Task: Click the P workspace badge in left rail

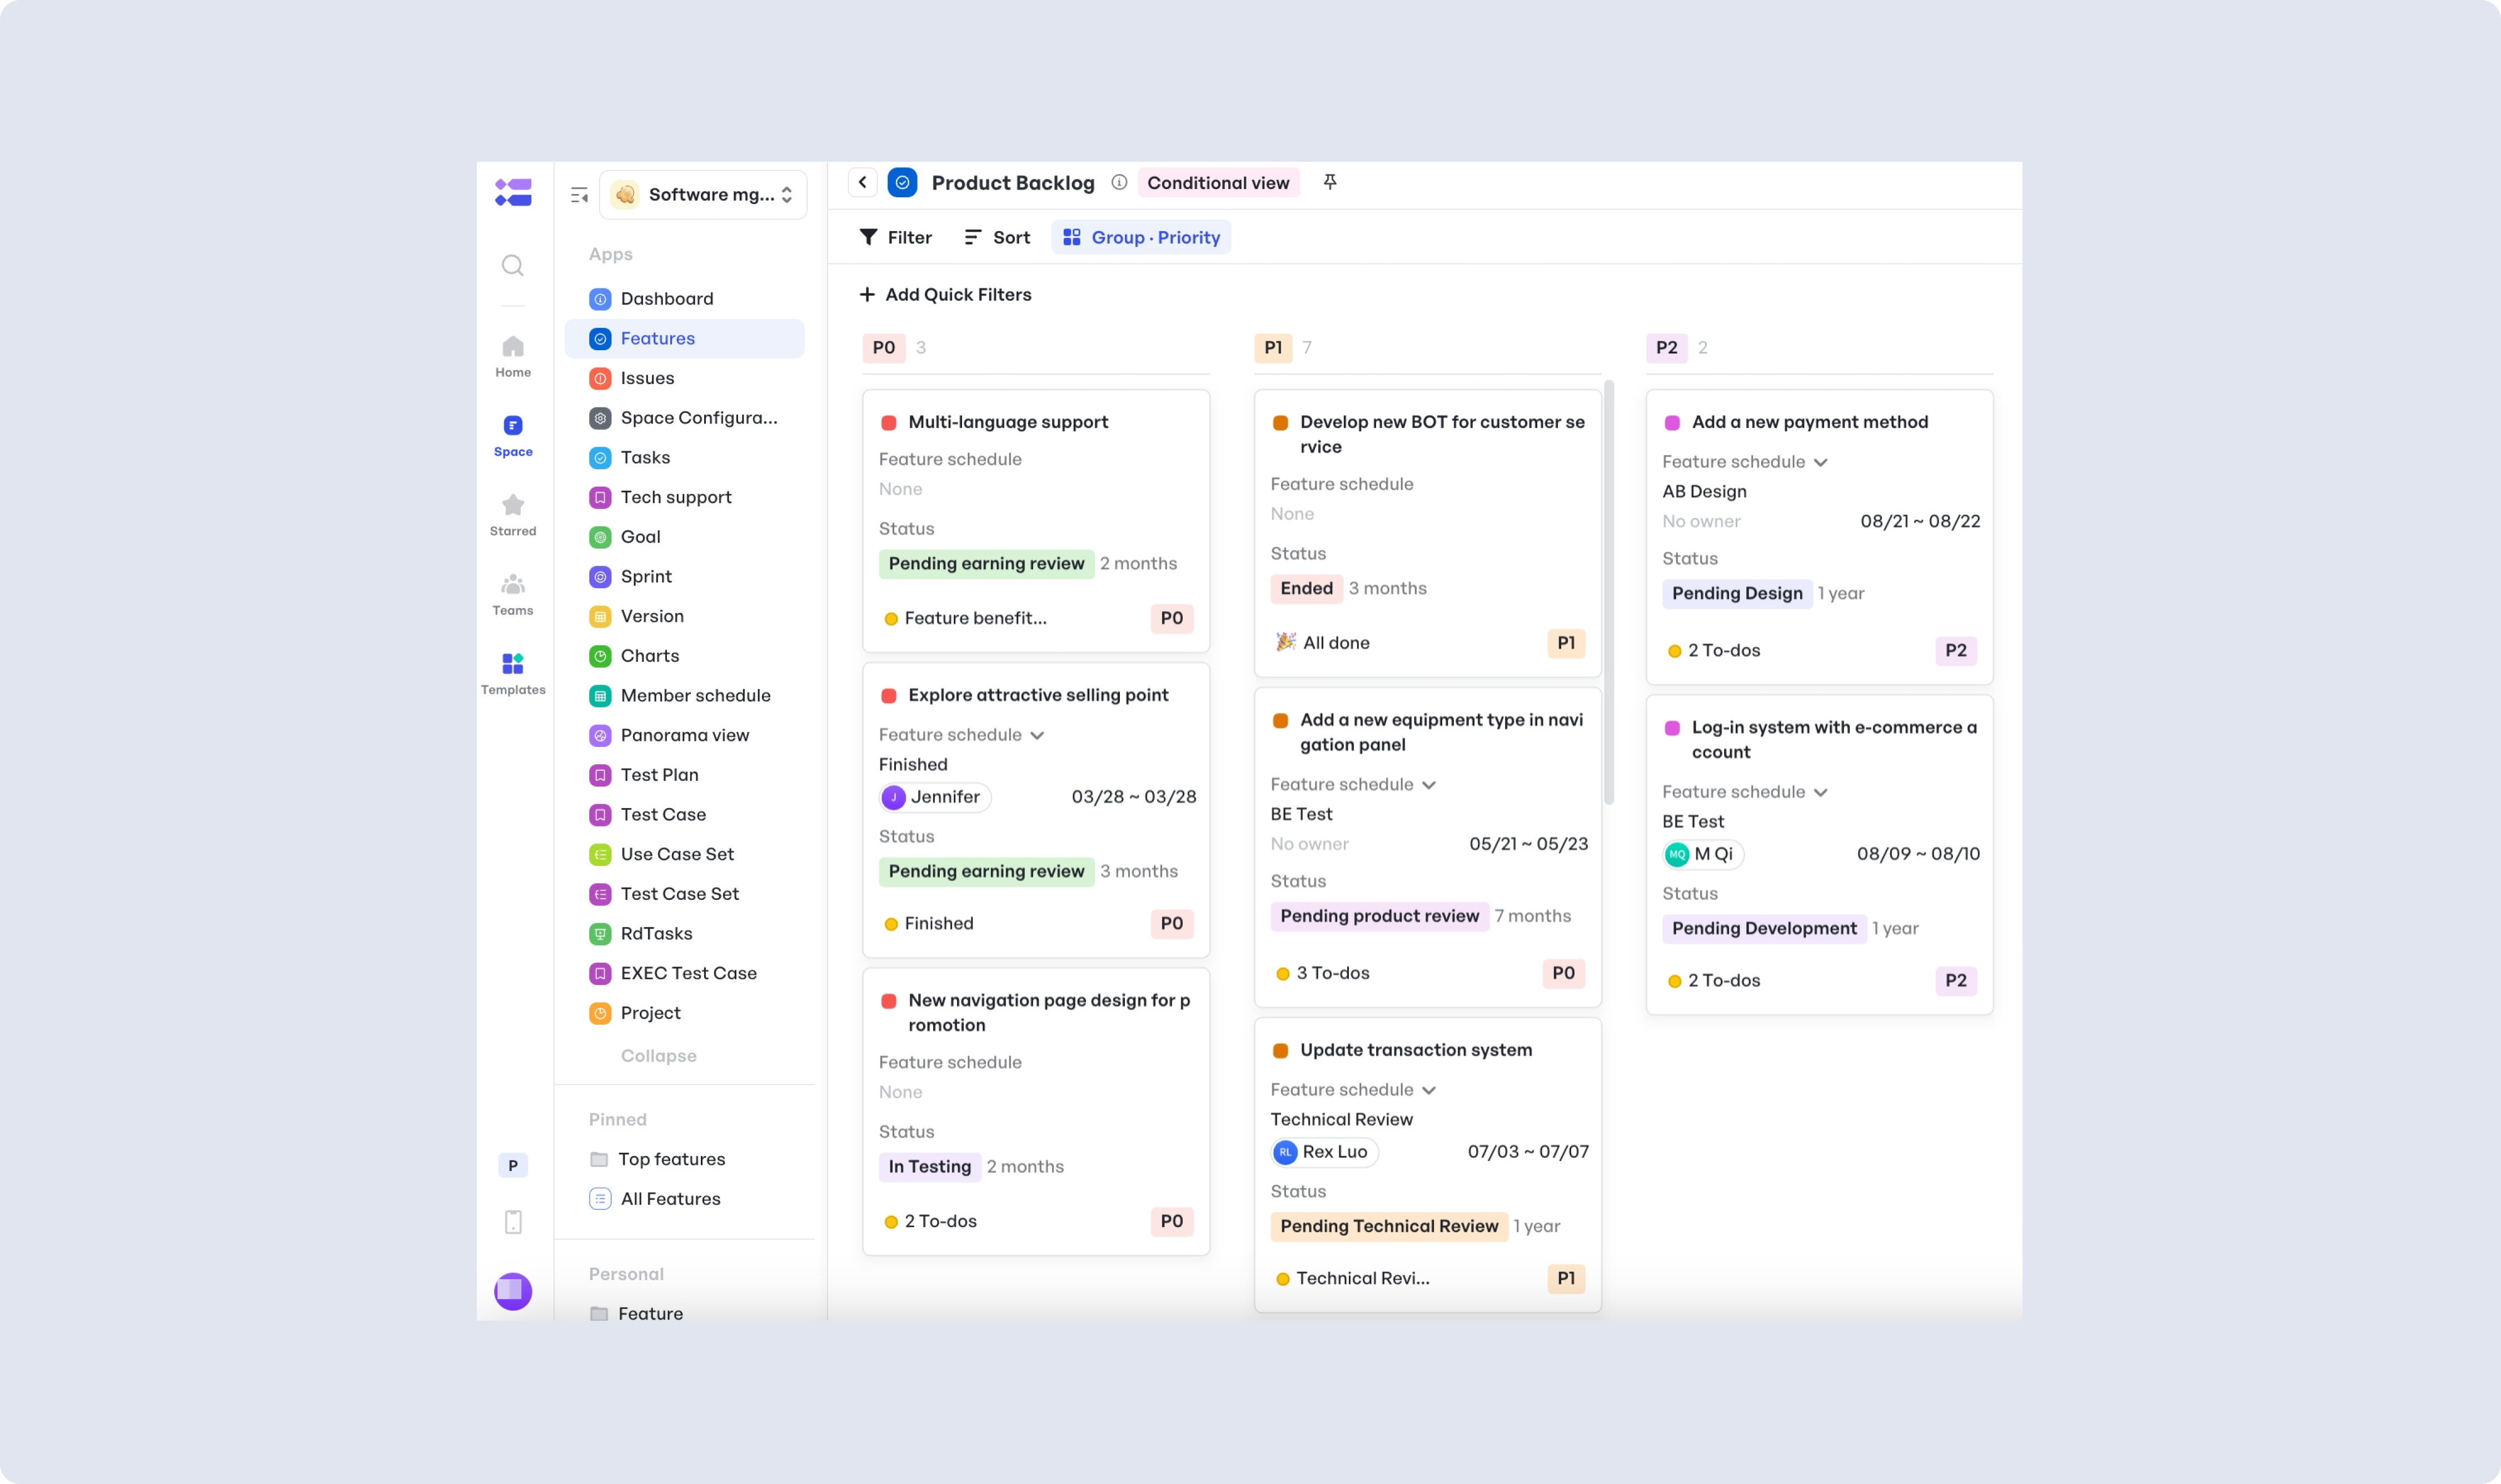Action: pyautogui.click(x=513, y=1165)
